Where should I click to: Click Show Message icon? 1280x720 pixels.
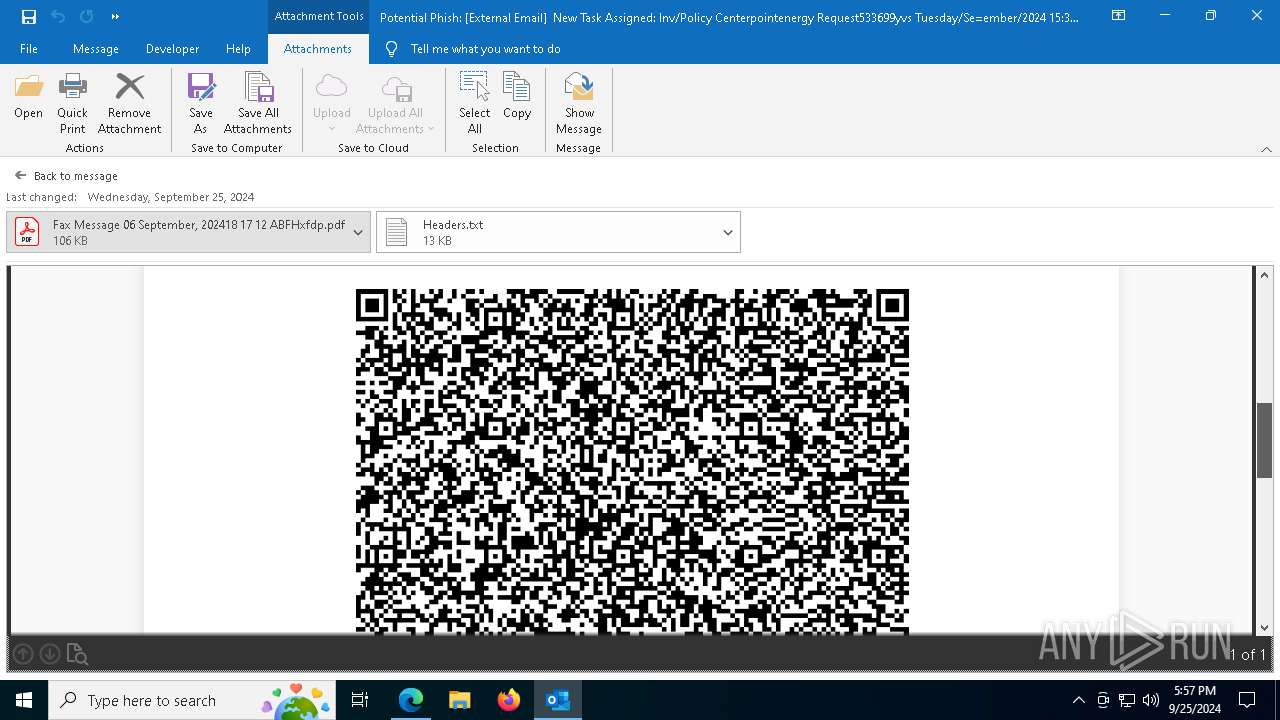579,104
